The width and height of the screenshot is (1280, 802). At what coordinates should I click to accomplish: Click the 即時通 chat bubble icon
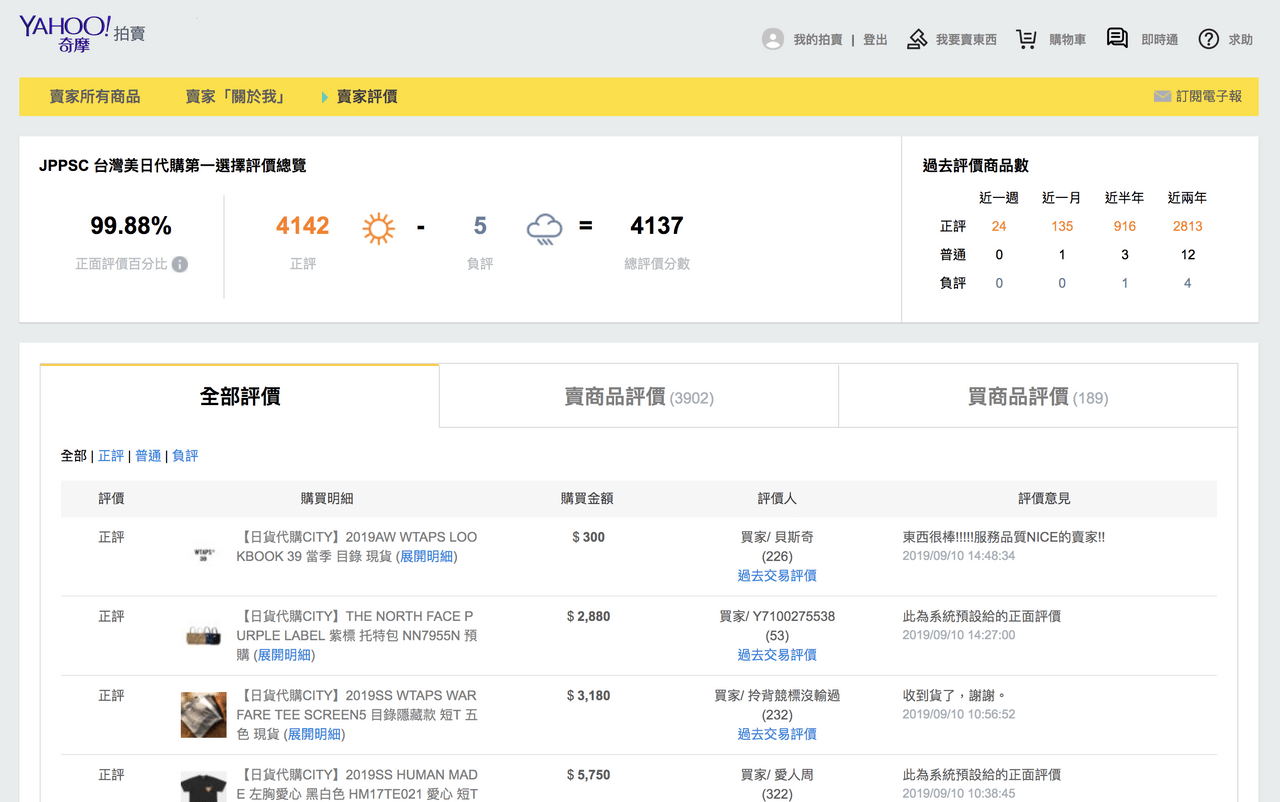pyautogui.click(x=1117, y=38)
